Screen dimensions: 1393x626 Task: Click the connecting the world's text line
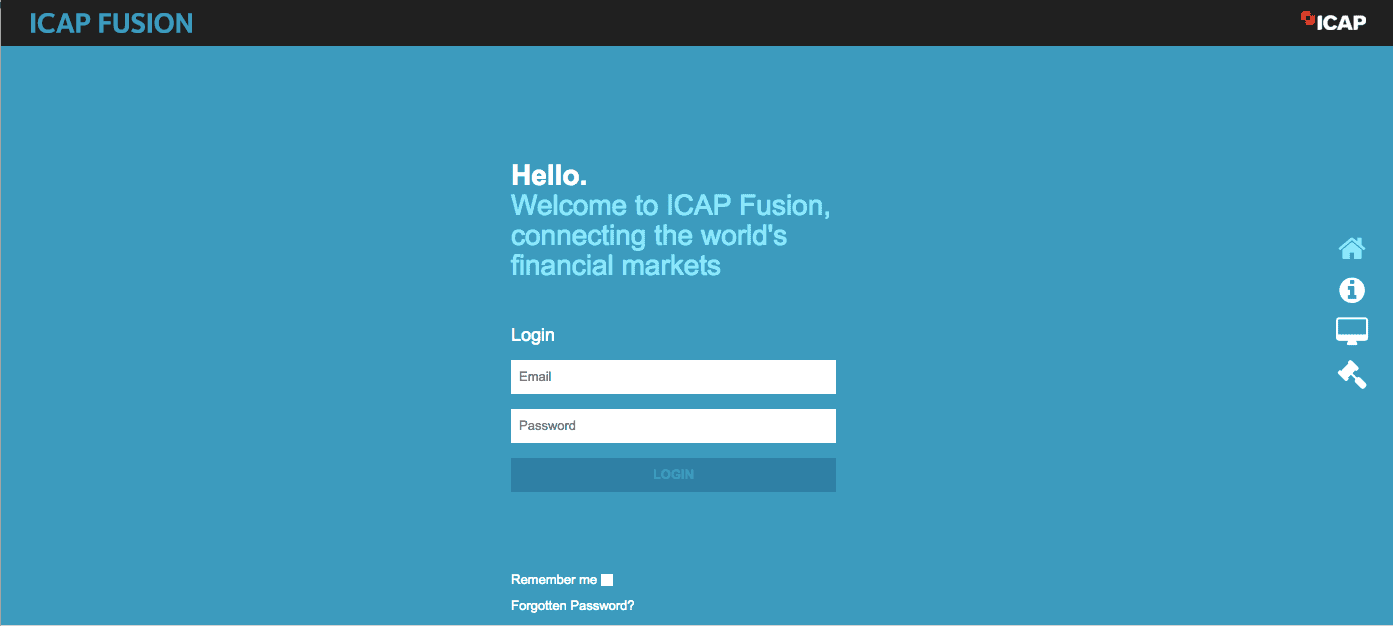648,236
